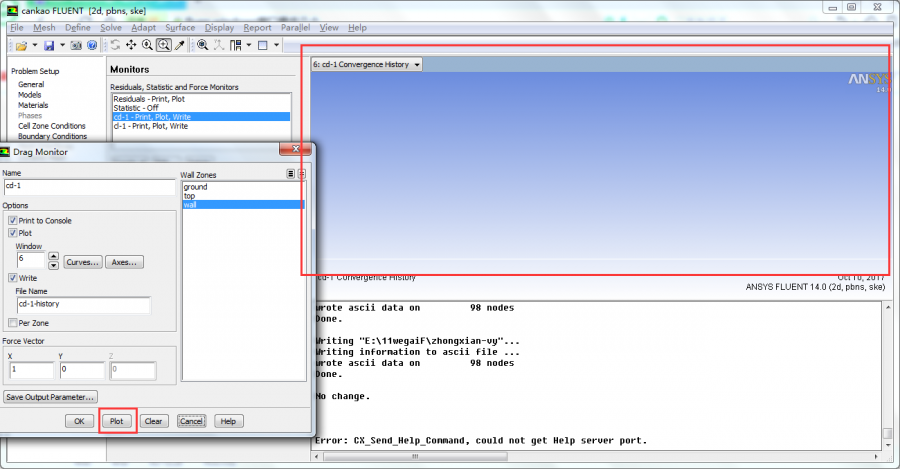Decrease the Window number with down arrow
The width and height of the screenshot is (900, 469).
point(53,265)
